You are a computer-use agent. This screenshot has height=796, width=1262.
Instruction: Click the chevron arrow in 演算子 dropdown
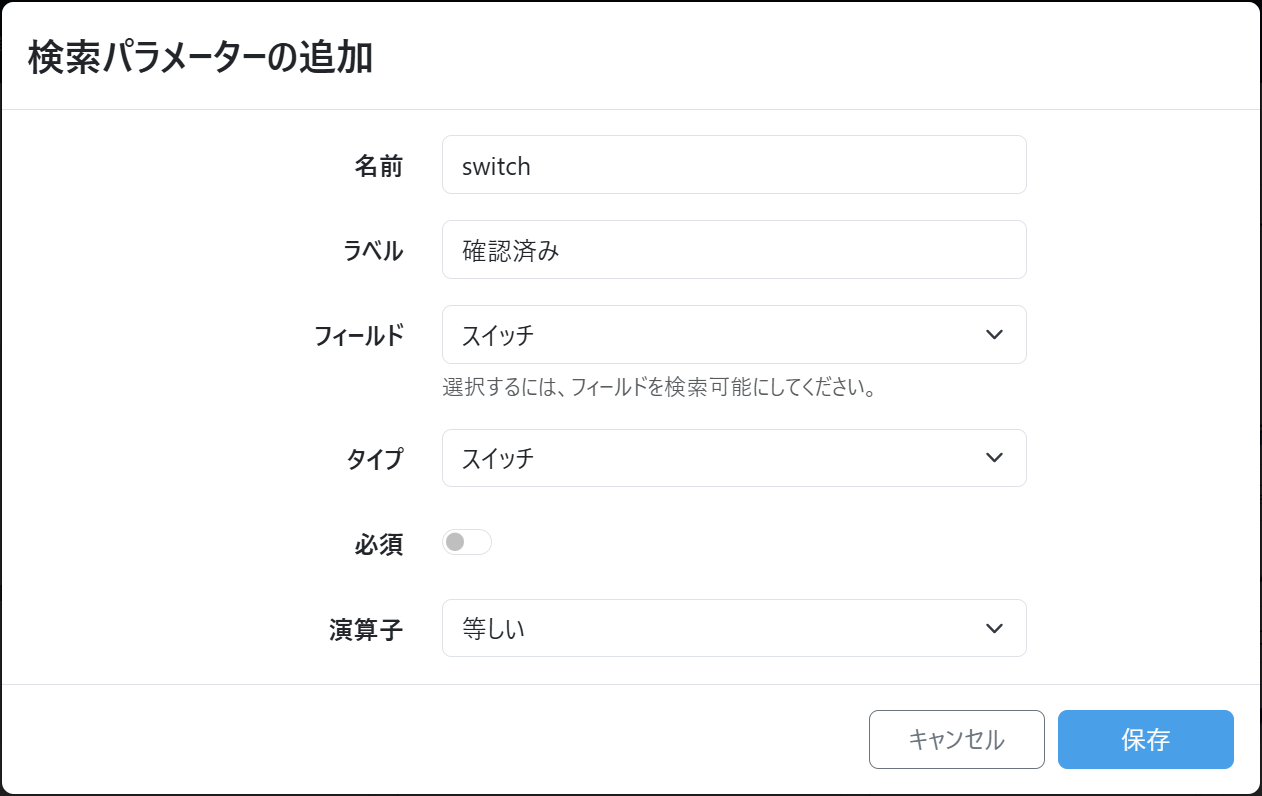click(993, 628)
